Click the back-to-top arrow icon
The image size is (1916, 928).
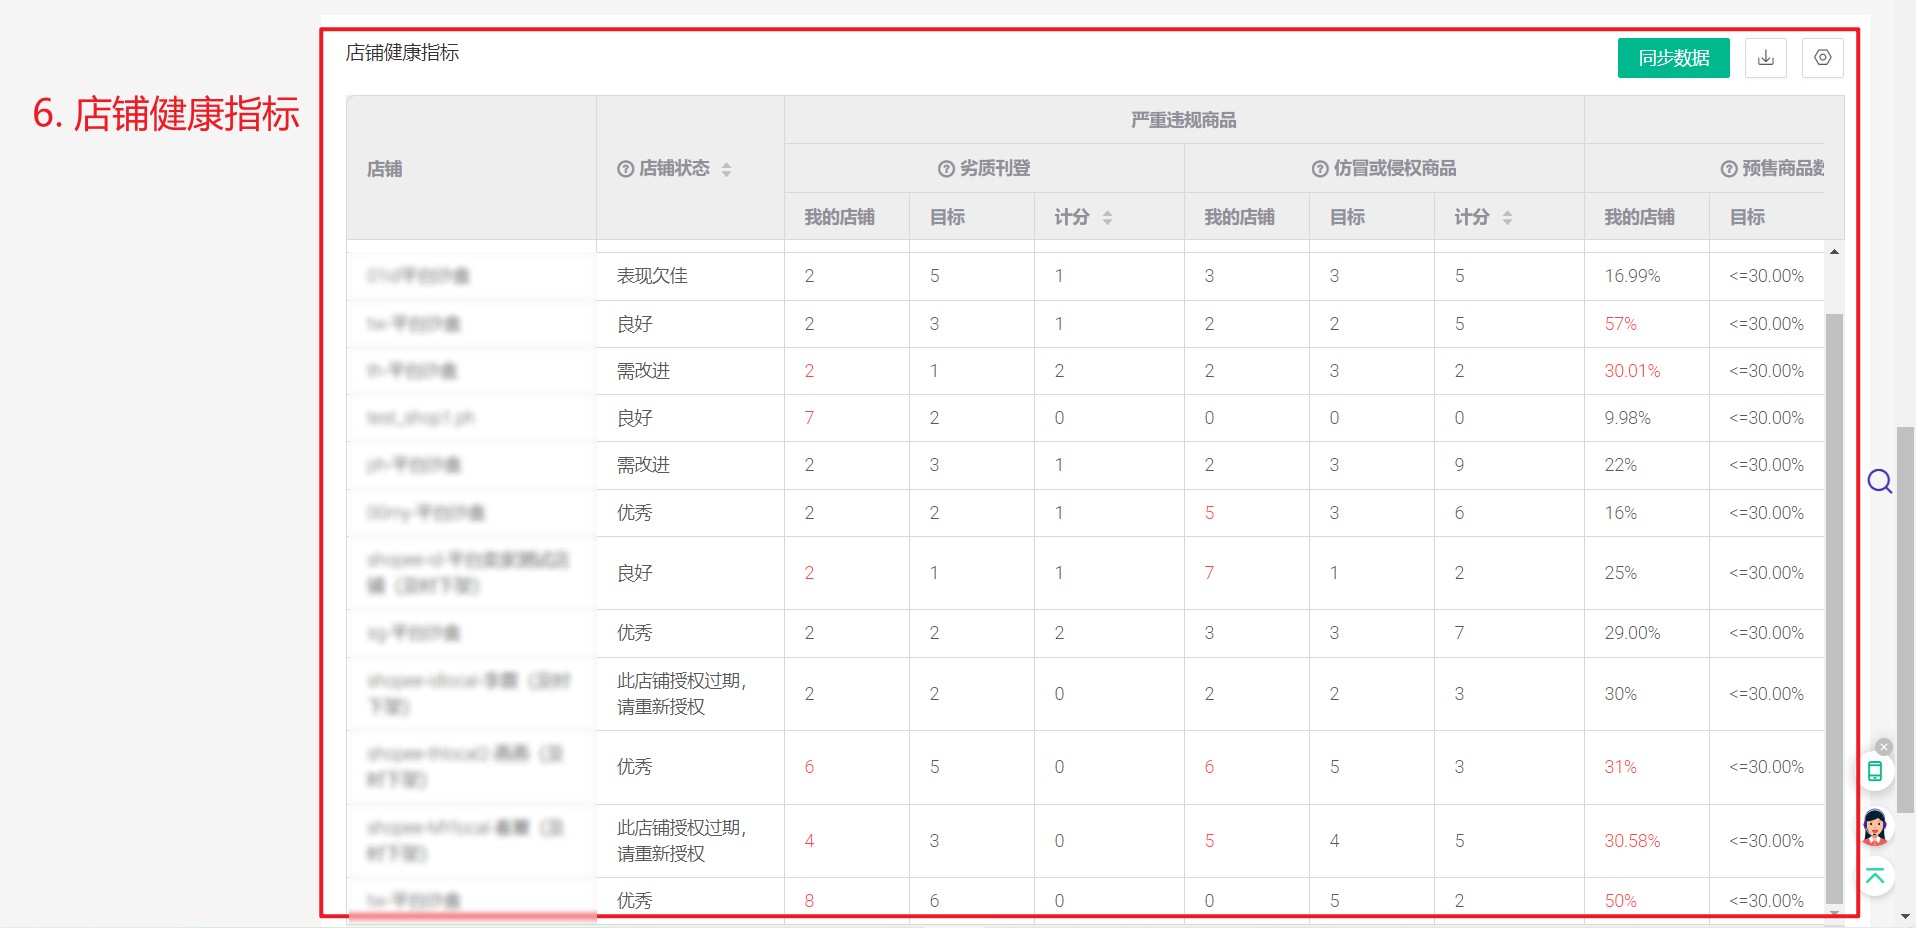pos(1875,877)
